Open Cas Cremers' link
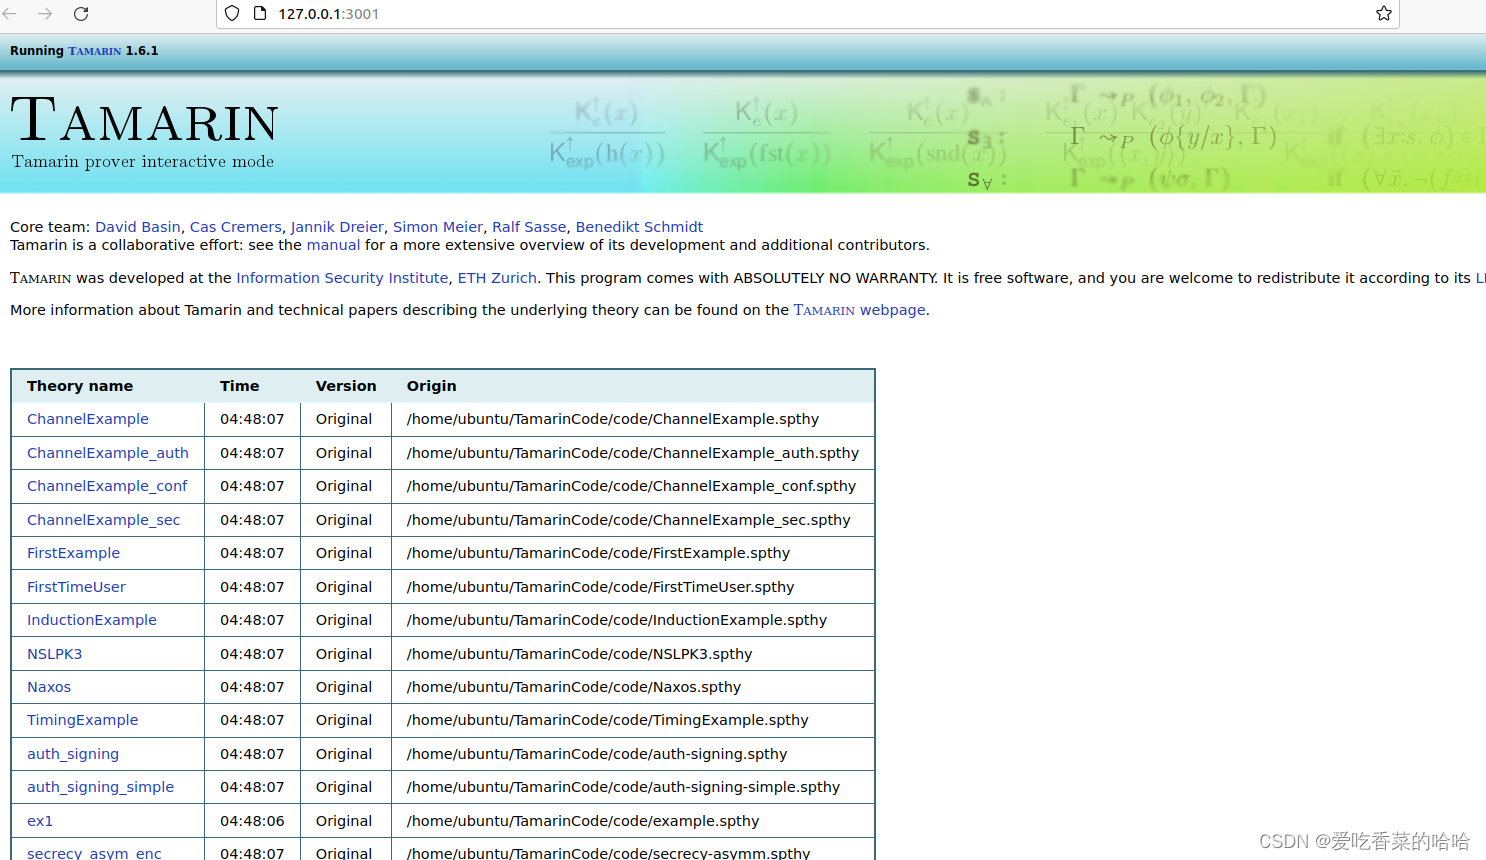This screenshot has width=1486, height=860. (x=236, y=227)
